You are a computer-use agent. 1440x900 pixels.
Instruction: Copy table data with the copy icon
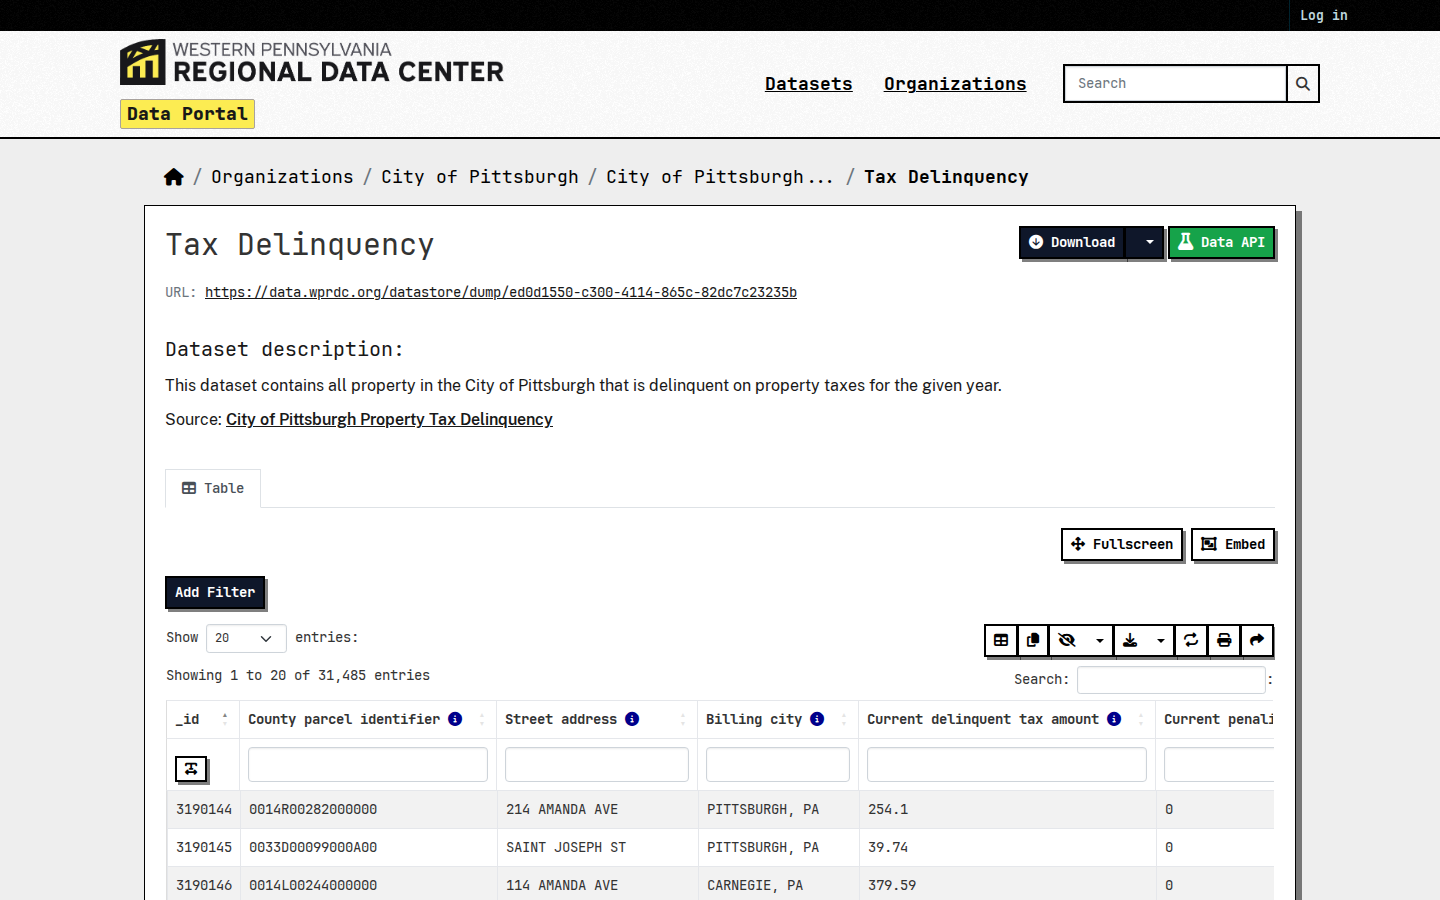click(1033, 640)
